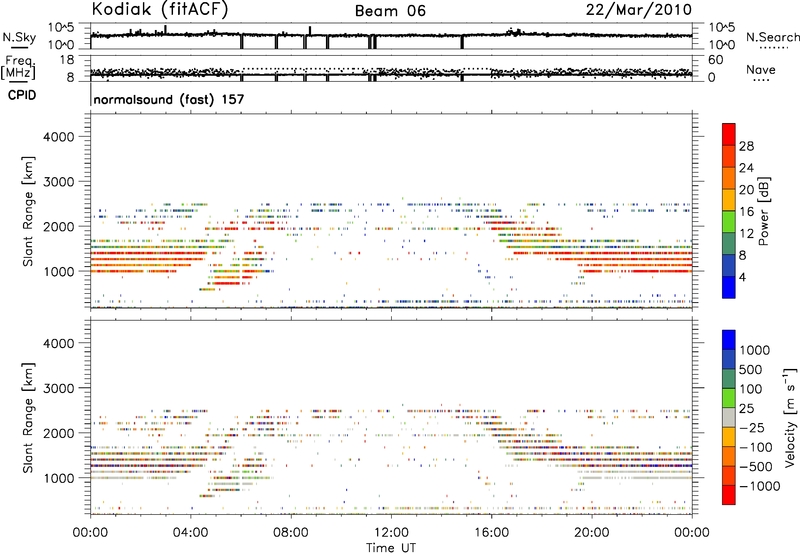
Task: Click the '3000' tick on velocity panel axis
Action: click(58, 388)
